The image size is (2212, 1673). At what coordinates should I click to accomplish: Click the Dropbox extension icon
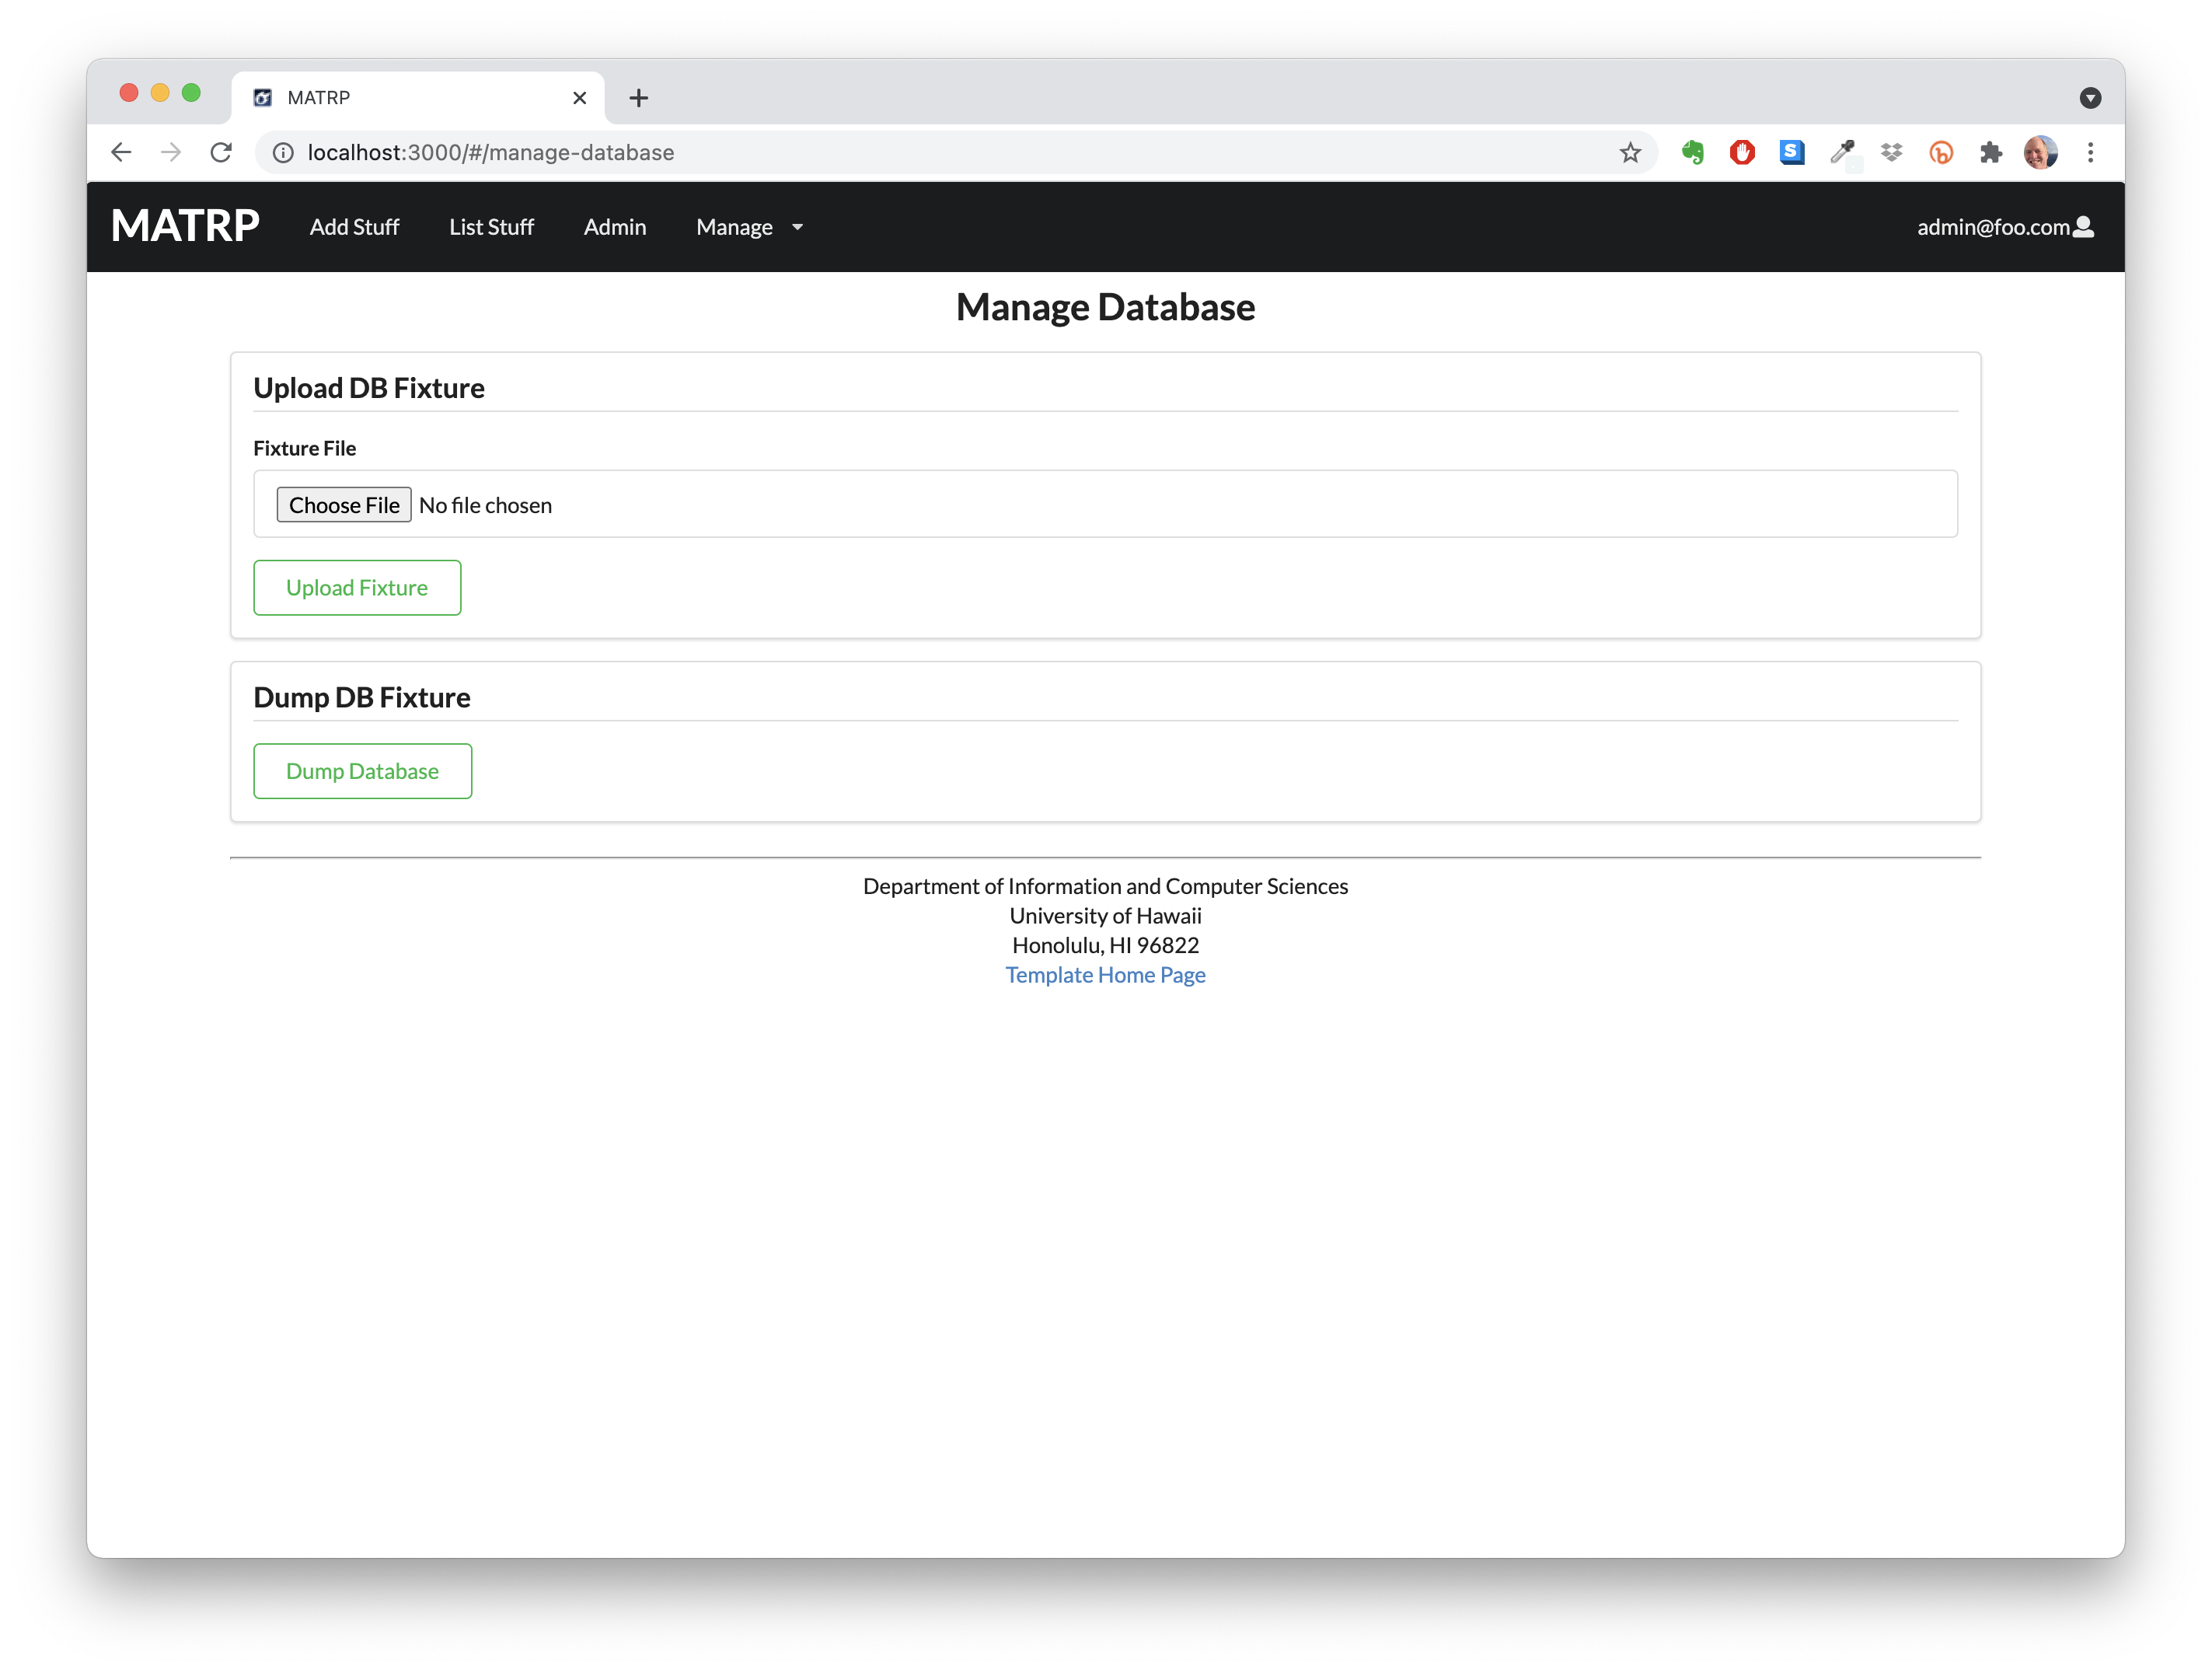click(x=1891, y=153)
